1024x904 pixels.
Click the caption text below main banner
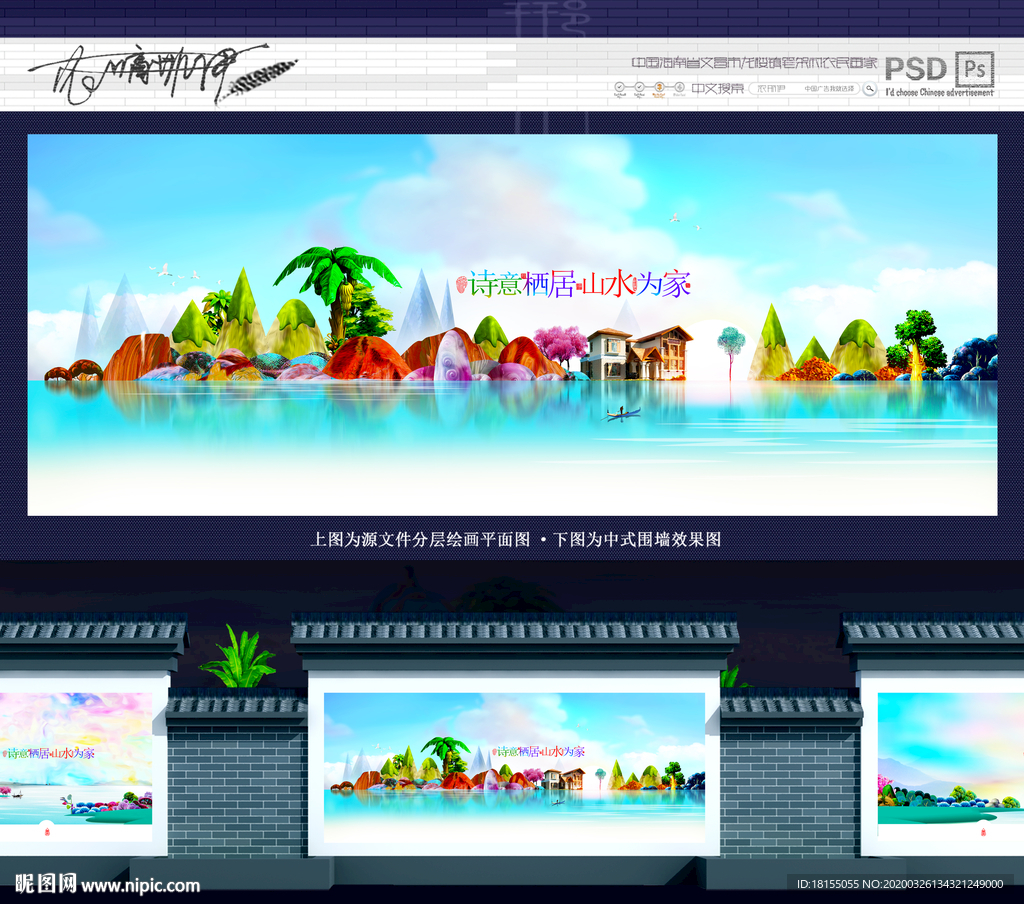[x=515, y=539]
